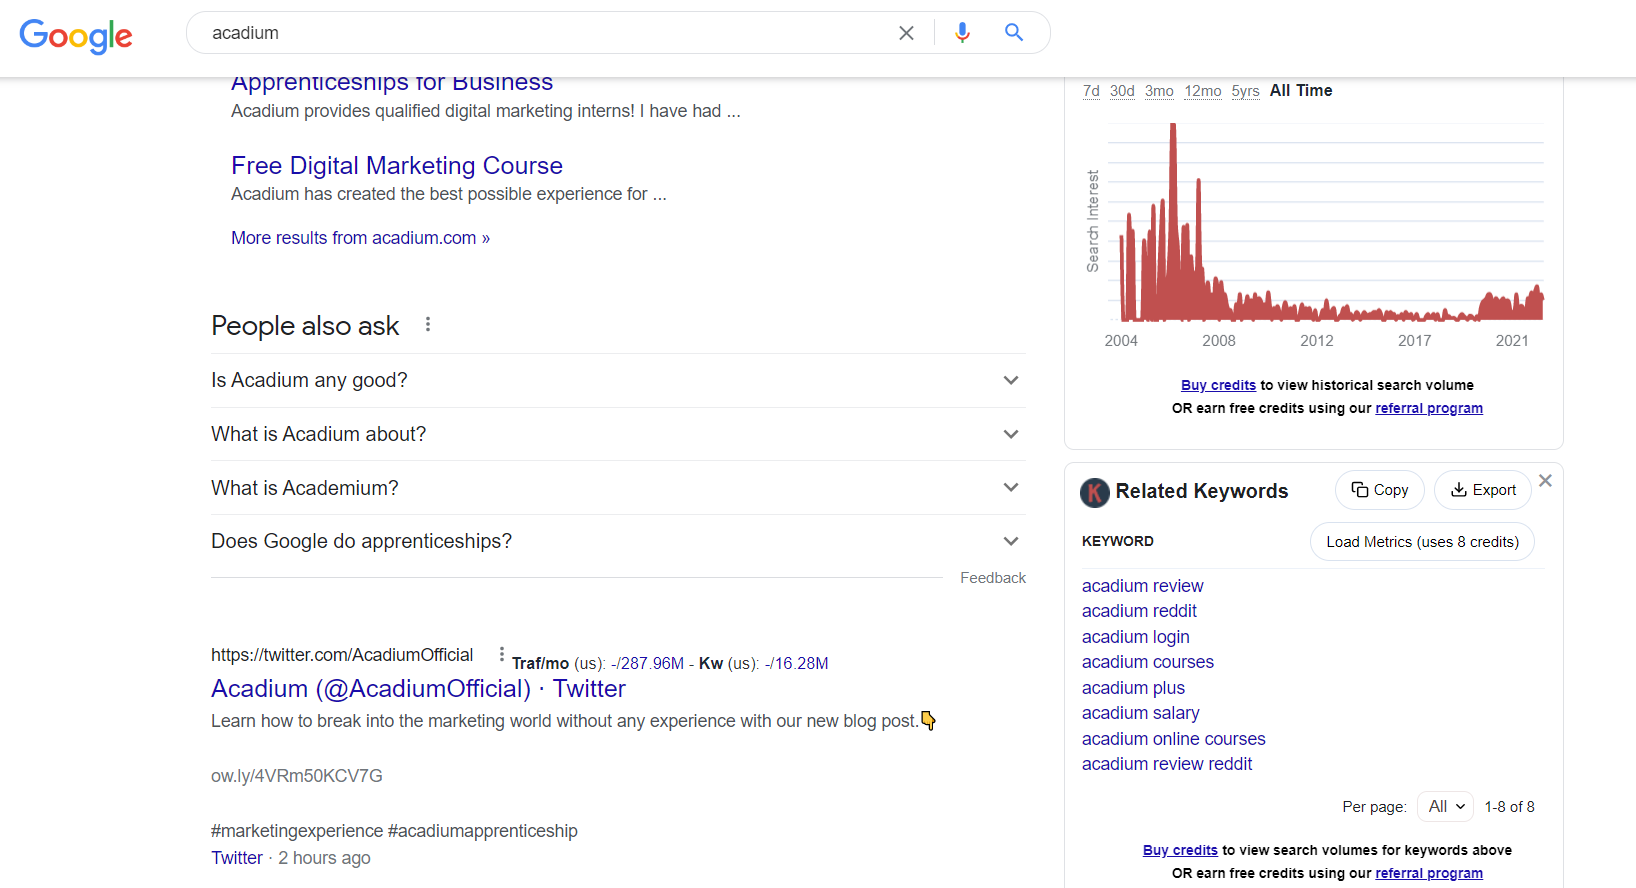Export the related keywords
Image resolution: width=1636 pixels, height=888 pixels.
point(1483,490)
